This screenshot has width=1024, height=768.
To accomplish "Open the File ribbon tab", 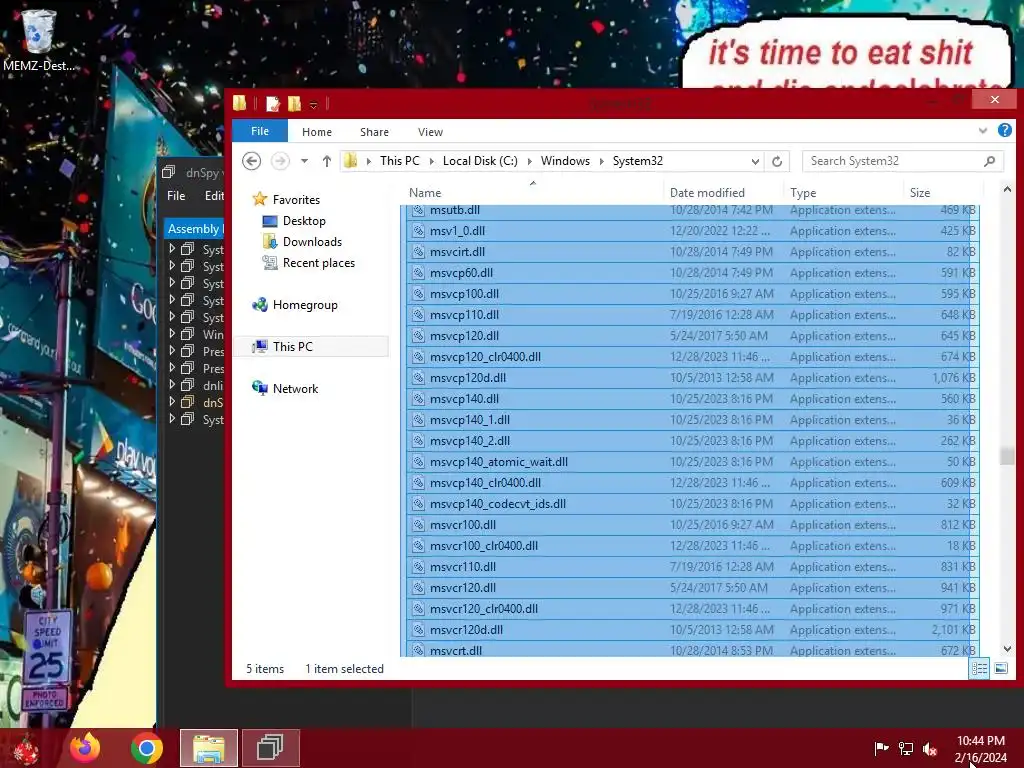I will [260, 131].
